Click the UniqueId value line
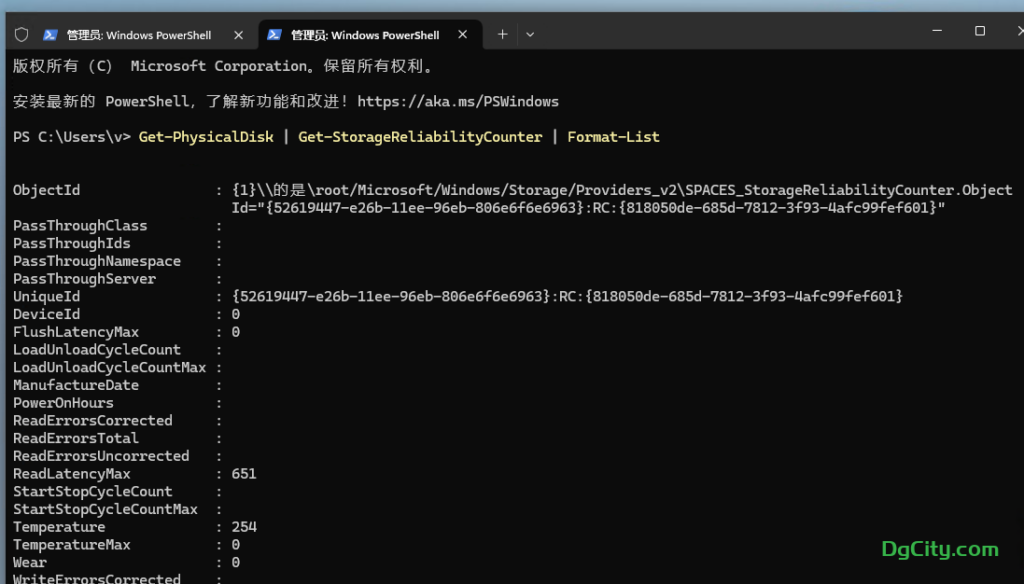This screenshot has width=1024, height=584. (x=566, y=297)
